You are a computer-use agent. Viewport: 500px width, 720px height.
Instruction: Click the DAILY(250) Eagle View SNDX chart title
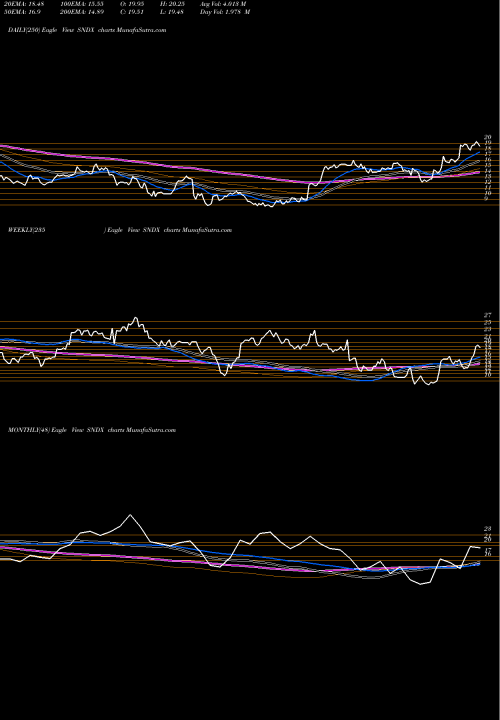[x=87, y=30]
